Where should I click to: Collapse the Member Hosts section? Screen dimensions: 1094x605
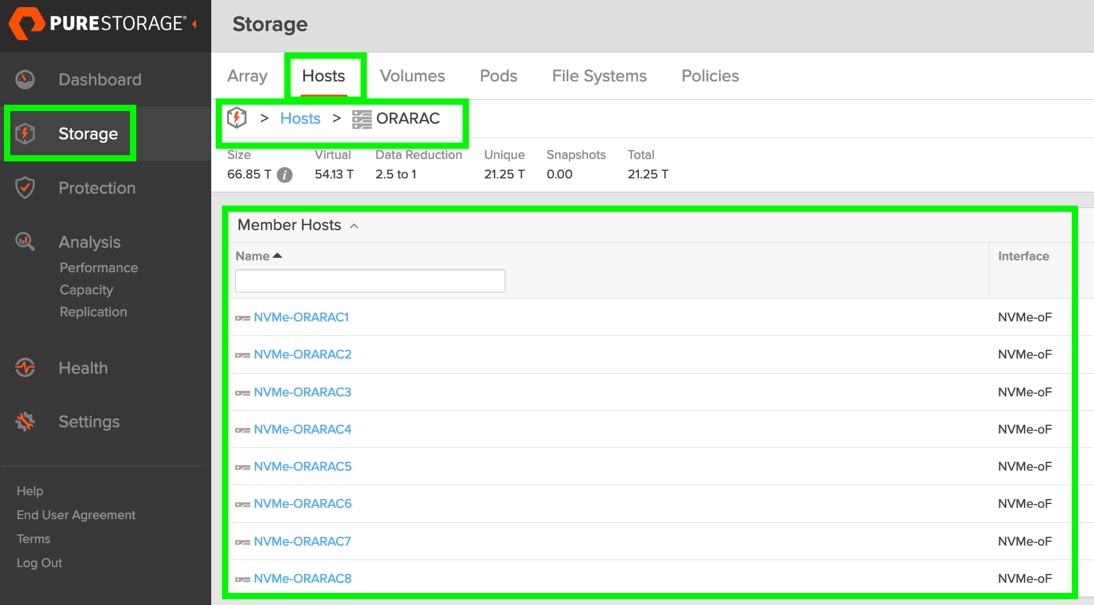pos(354,226)
